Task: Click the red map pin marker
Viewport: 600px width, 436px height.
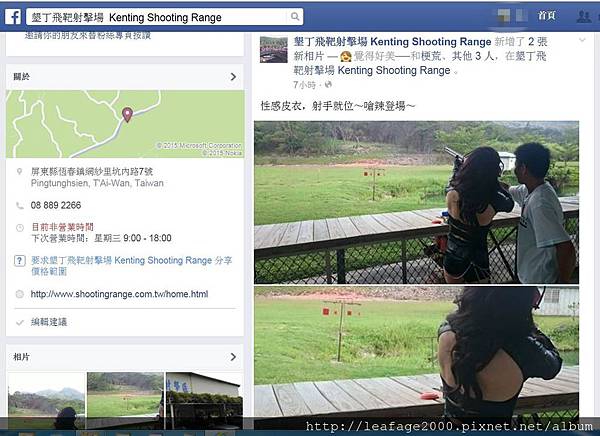Action: (x=127, y=115)
